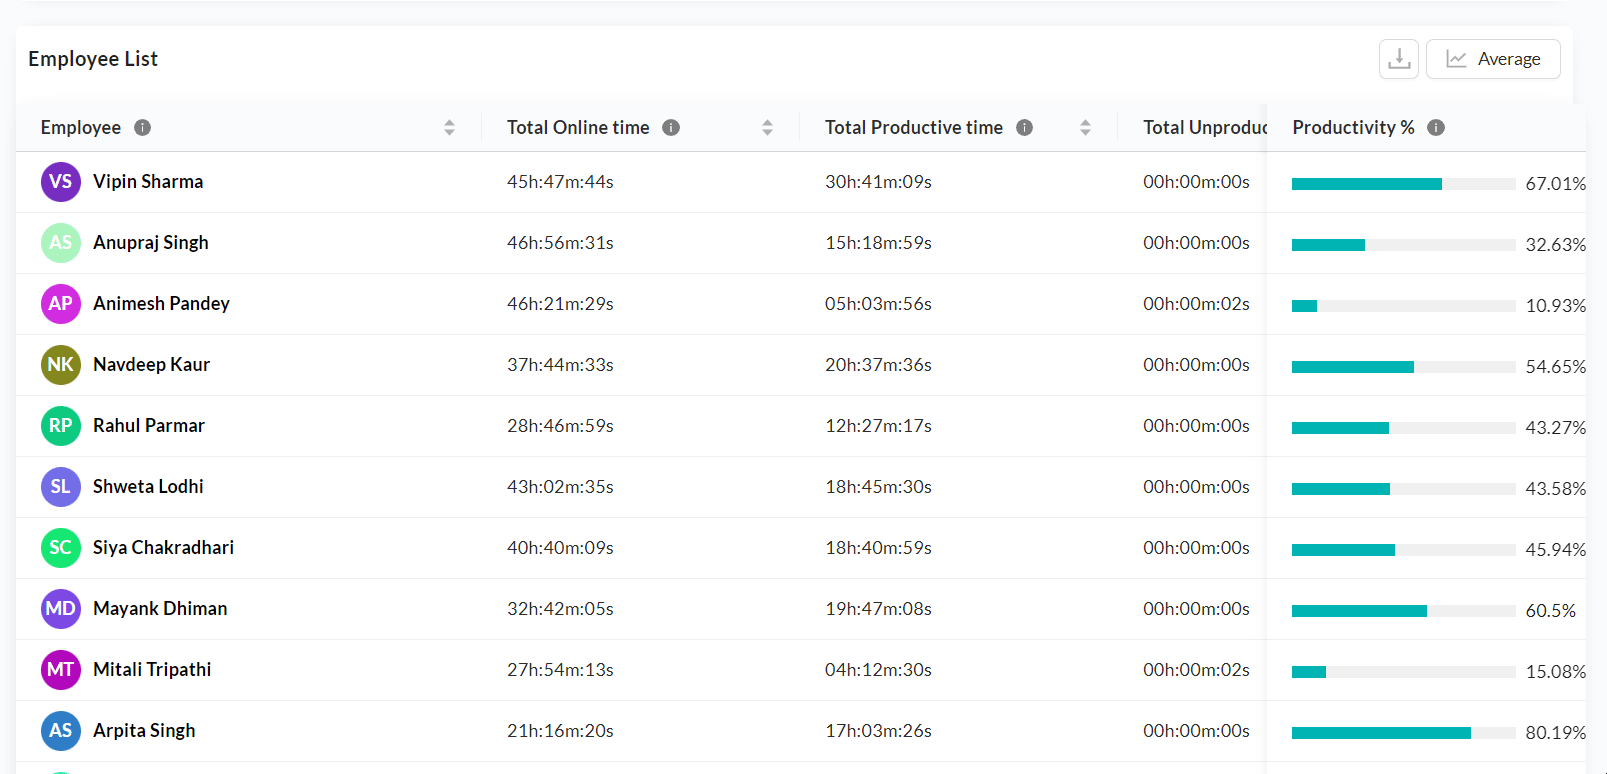
Task: Click Shweta Lodhi's SL avatar
Action: pyautogui.click(x=61, y=487)
